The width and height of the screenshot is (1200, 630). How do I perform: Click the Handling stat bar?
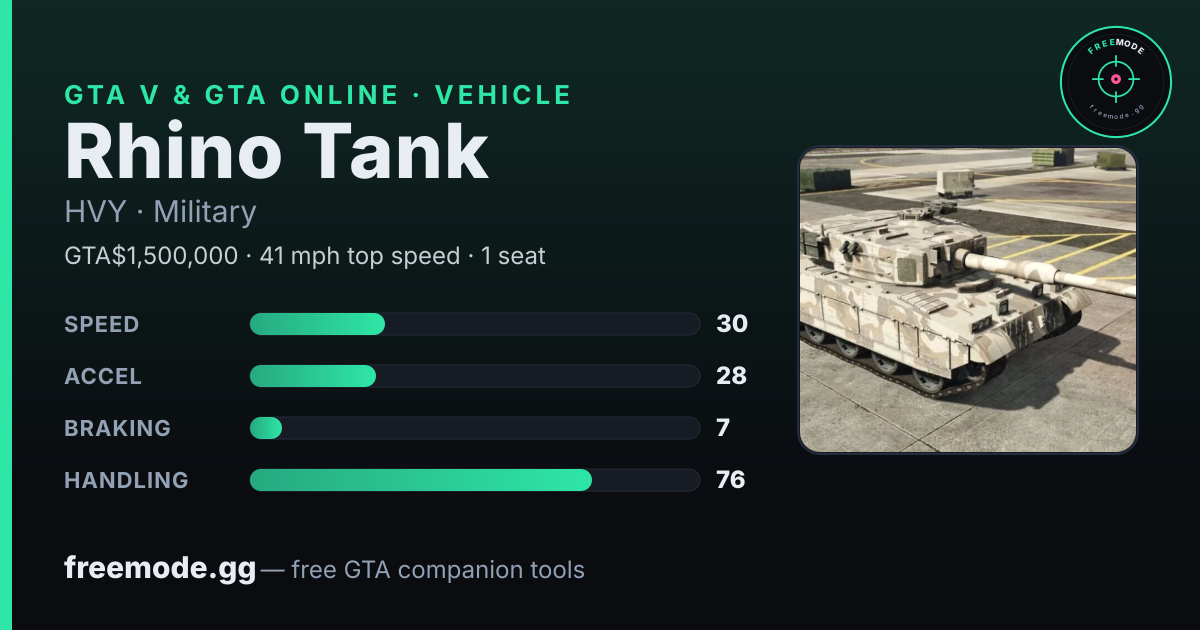pyautogui.click(x=474, y=480)
